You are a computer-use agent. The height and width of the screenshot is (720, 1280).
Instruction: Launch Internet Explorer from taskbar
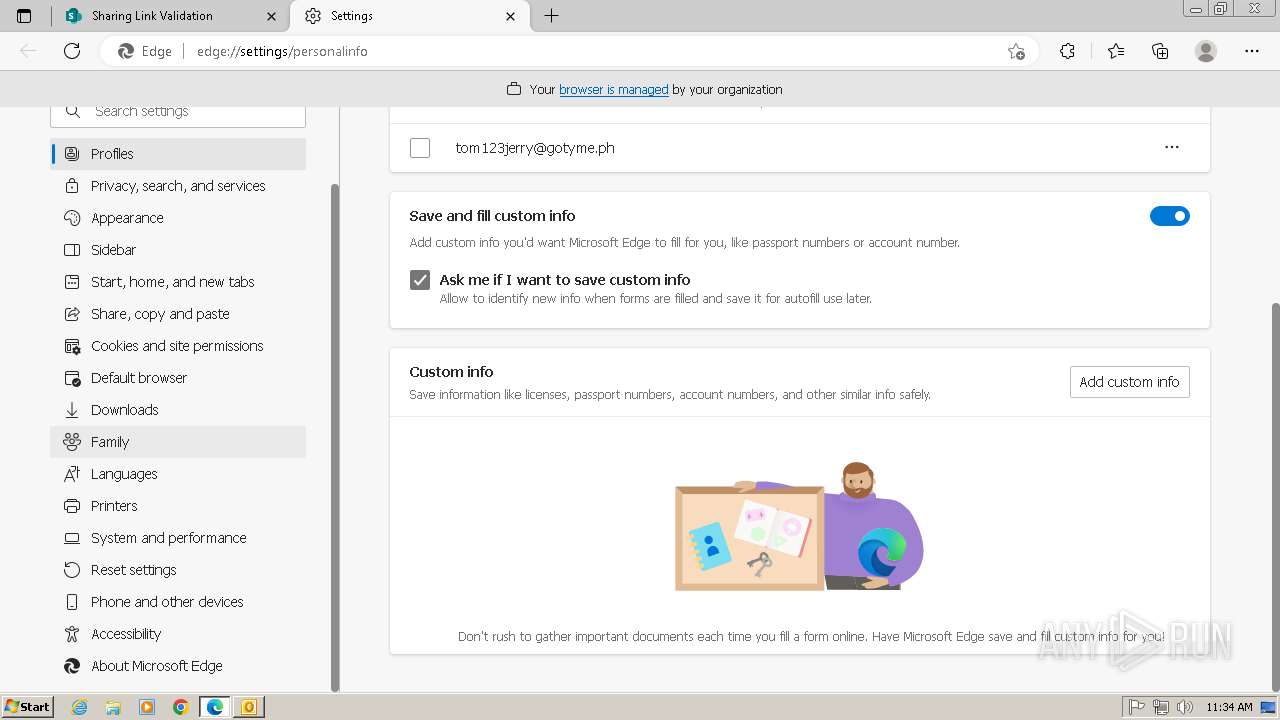[79, 707]
